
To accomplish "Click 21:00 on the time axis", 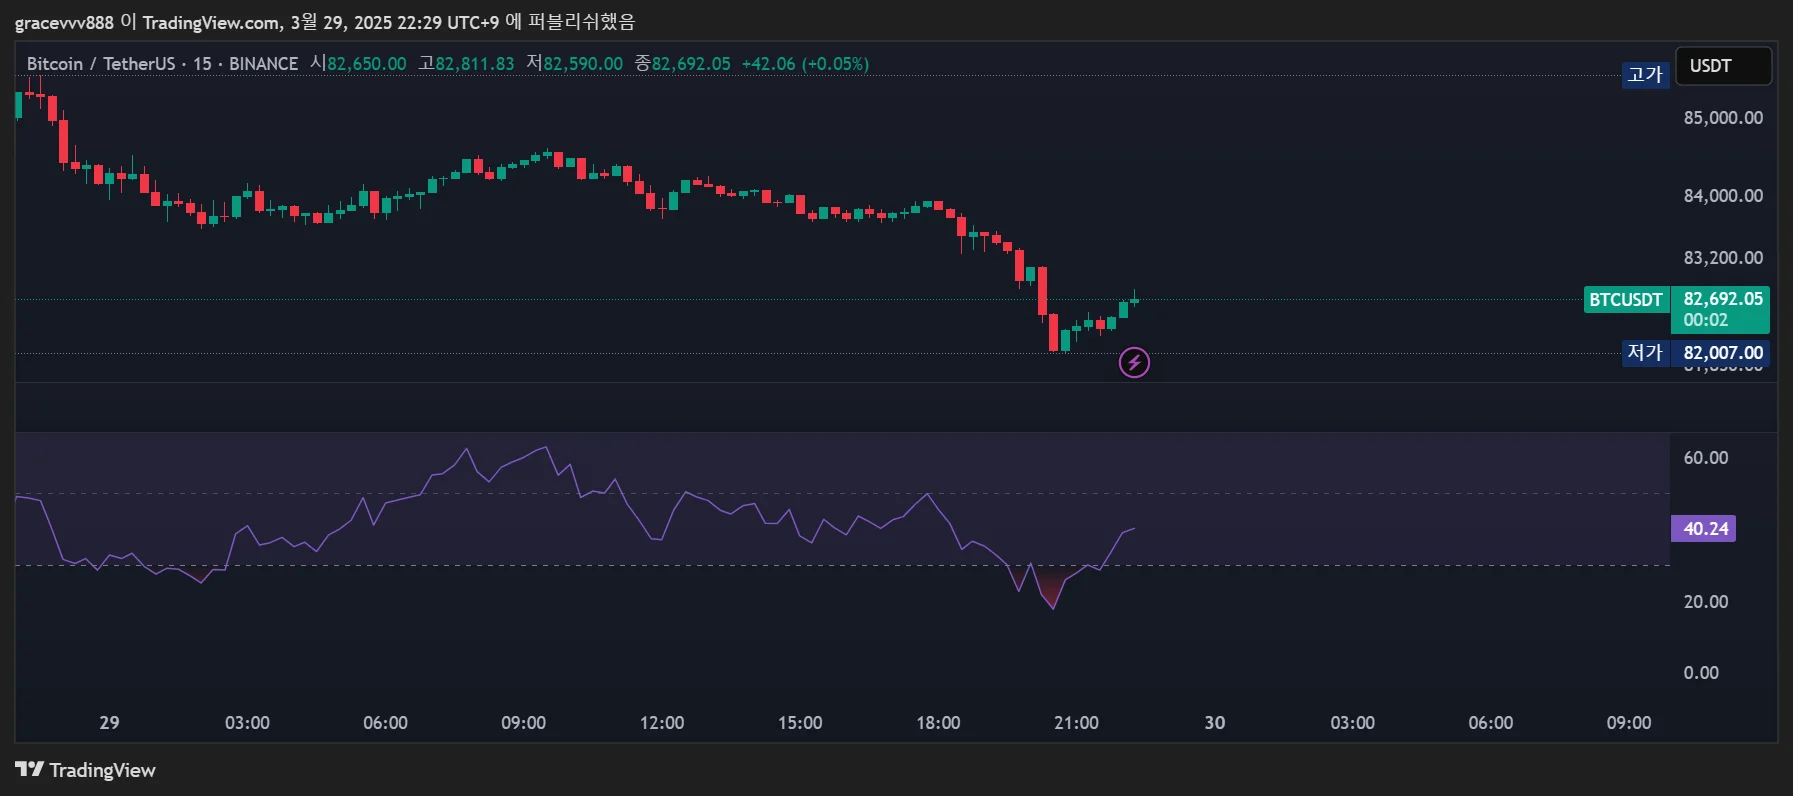I will coord(1076,723).
